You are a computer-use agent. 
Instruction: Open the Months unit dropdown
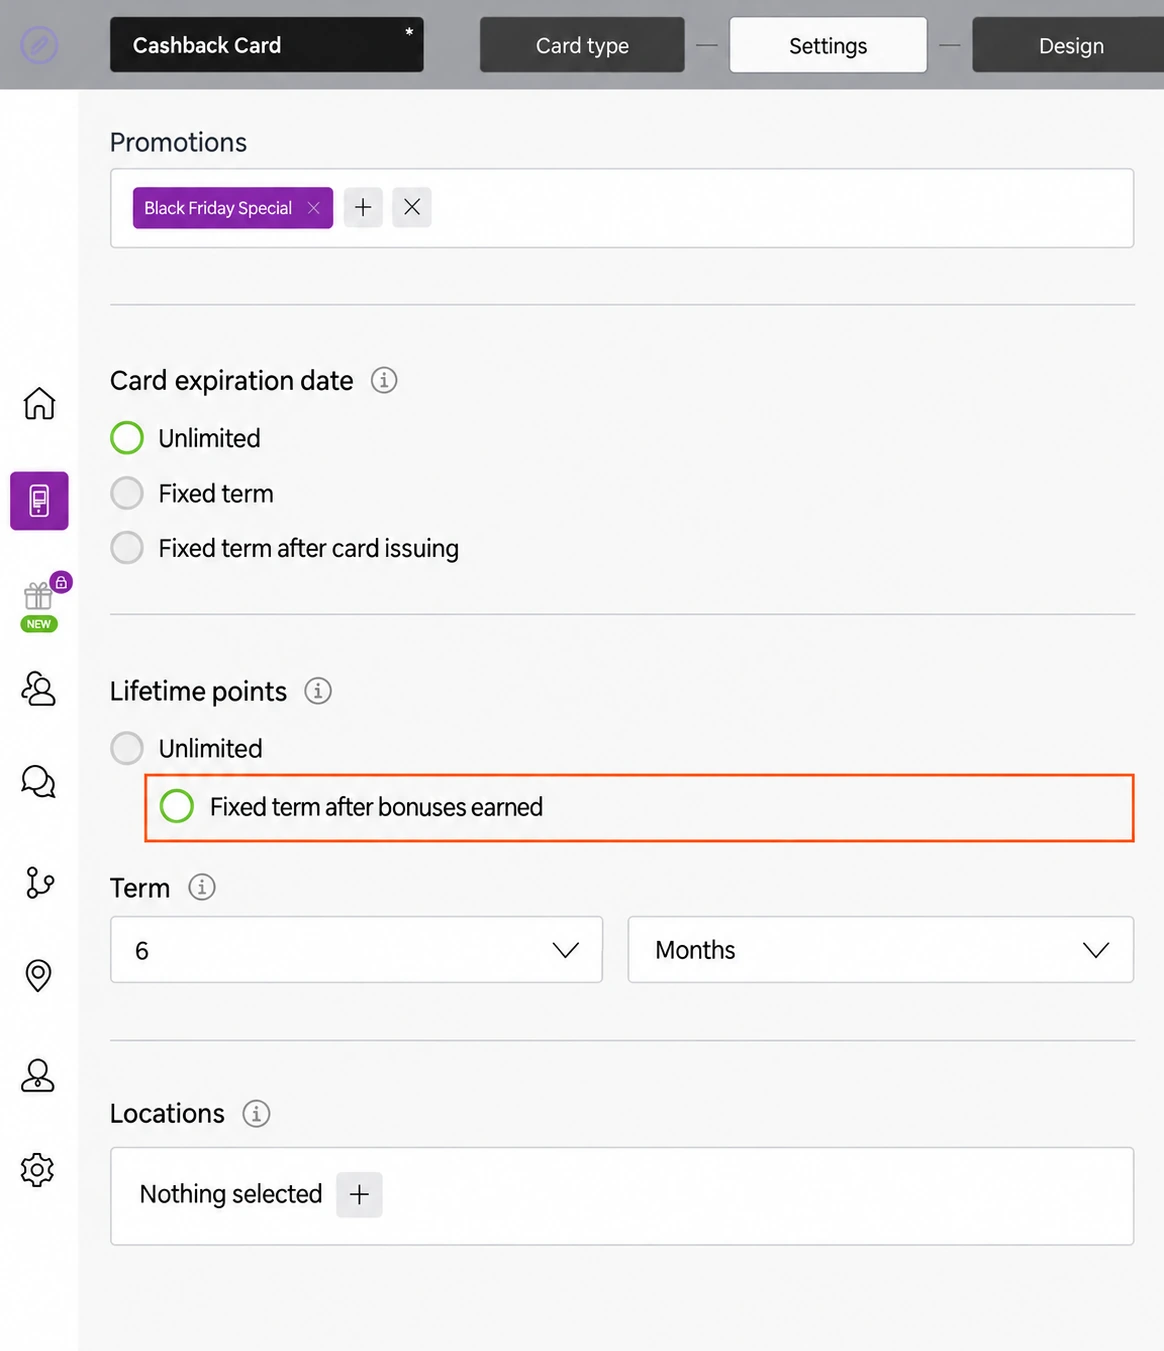tap(881, 950)
